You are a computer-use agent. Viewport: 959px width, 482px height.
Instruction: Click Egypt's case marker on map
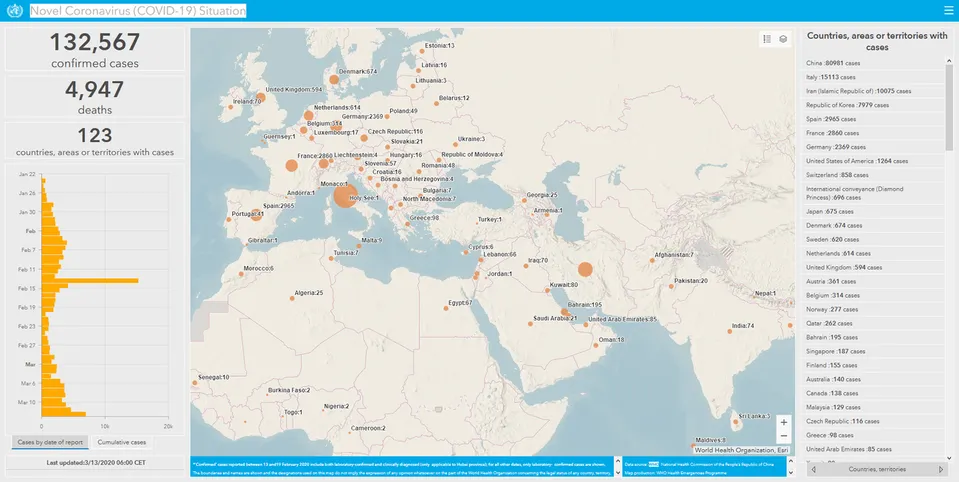pyautogui.click(x=446, y=308)
